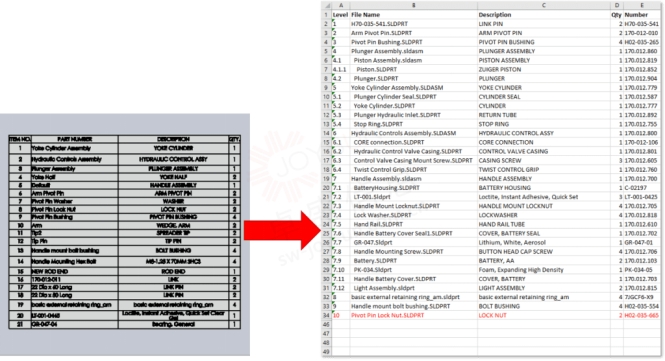The image size is (665, 361).
Task: Select number cell 'C-02197'
Action: [x=642, y=188]
